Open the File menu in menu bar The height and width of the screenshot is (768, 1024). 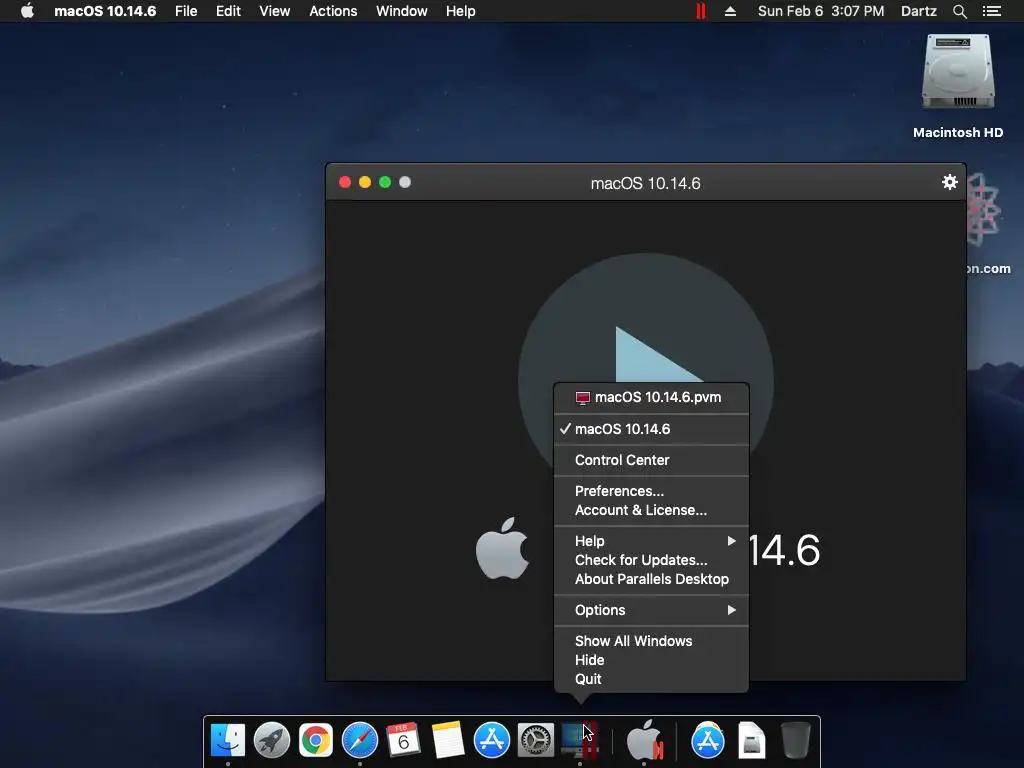[x=186, y=11]
